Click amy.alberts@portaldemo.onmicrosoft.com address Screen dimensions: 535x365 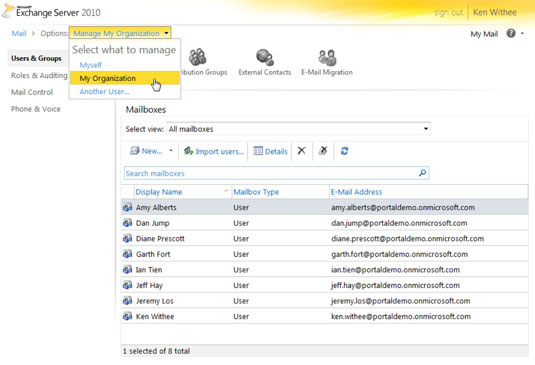403,207
